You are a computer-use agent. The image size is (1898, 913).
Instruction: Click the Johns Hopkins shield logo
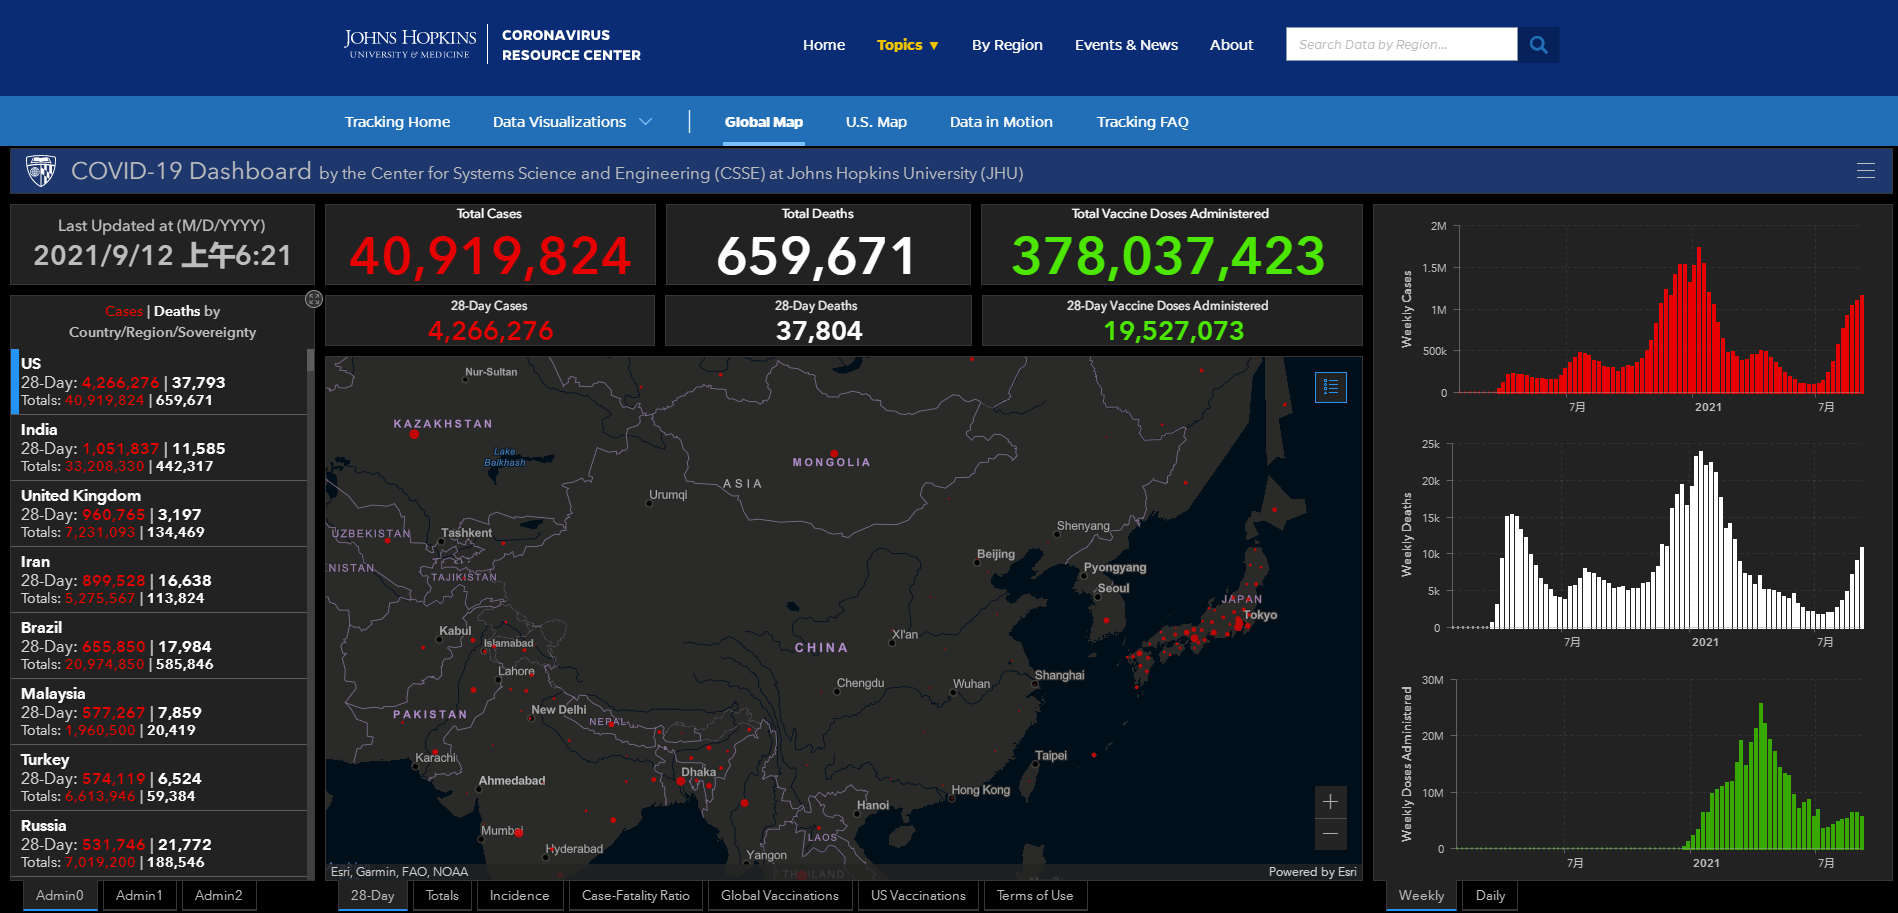click(x=41, y=171)
